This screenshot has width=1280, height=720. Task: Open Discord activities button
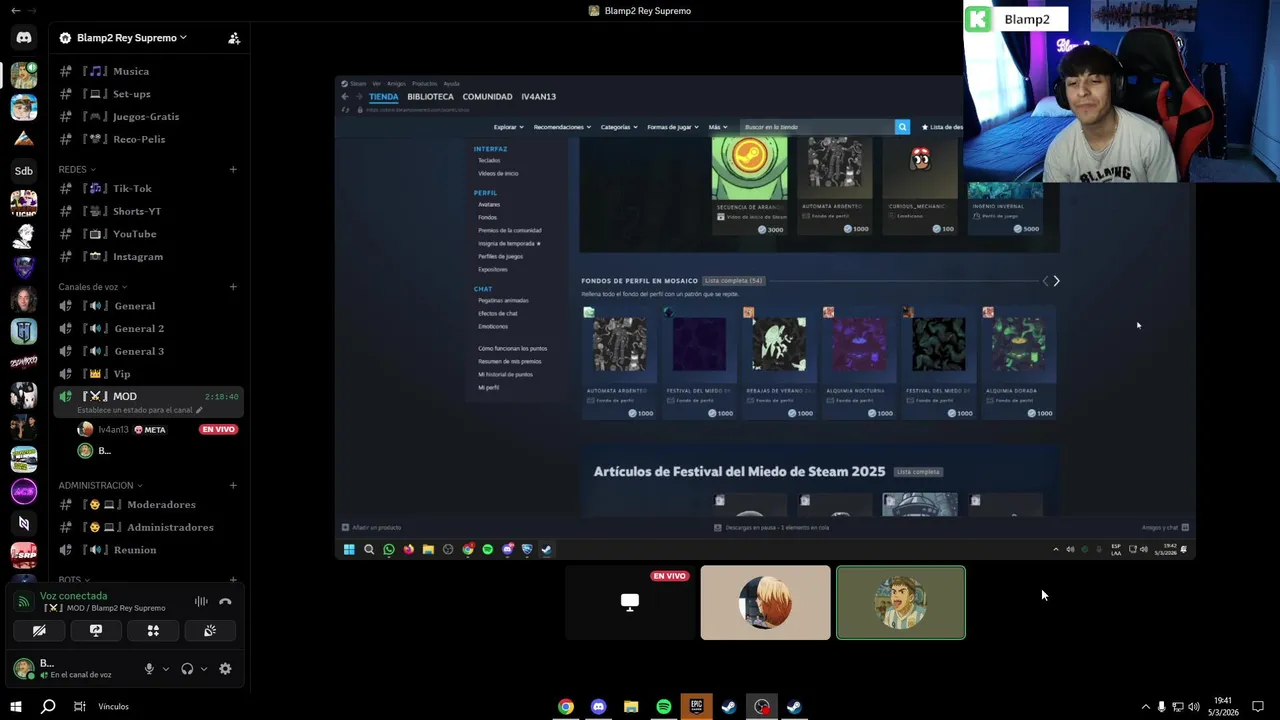point(153,631)
